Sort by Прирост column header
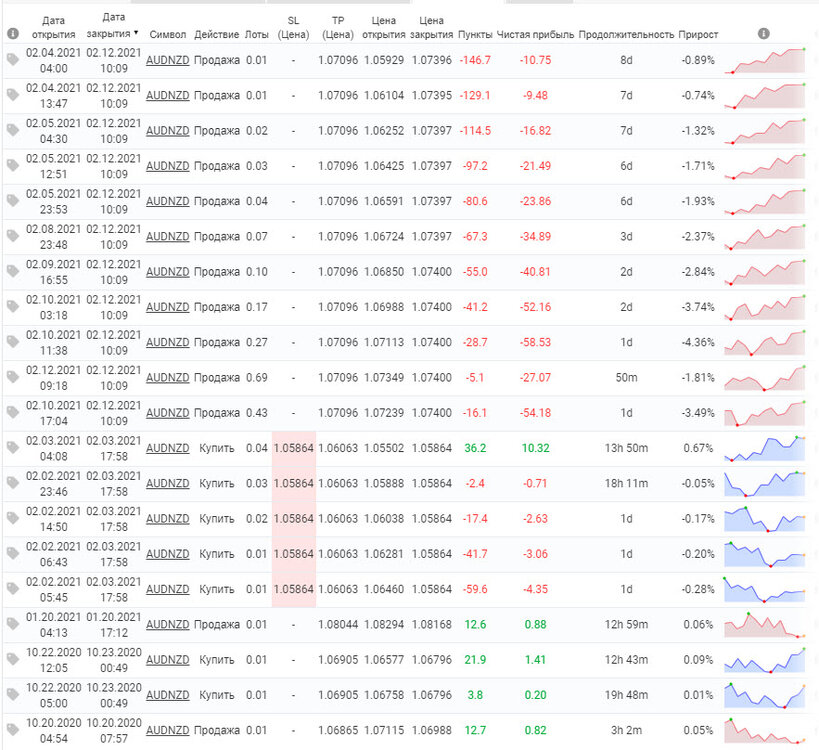 (x=698, y=34)
